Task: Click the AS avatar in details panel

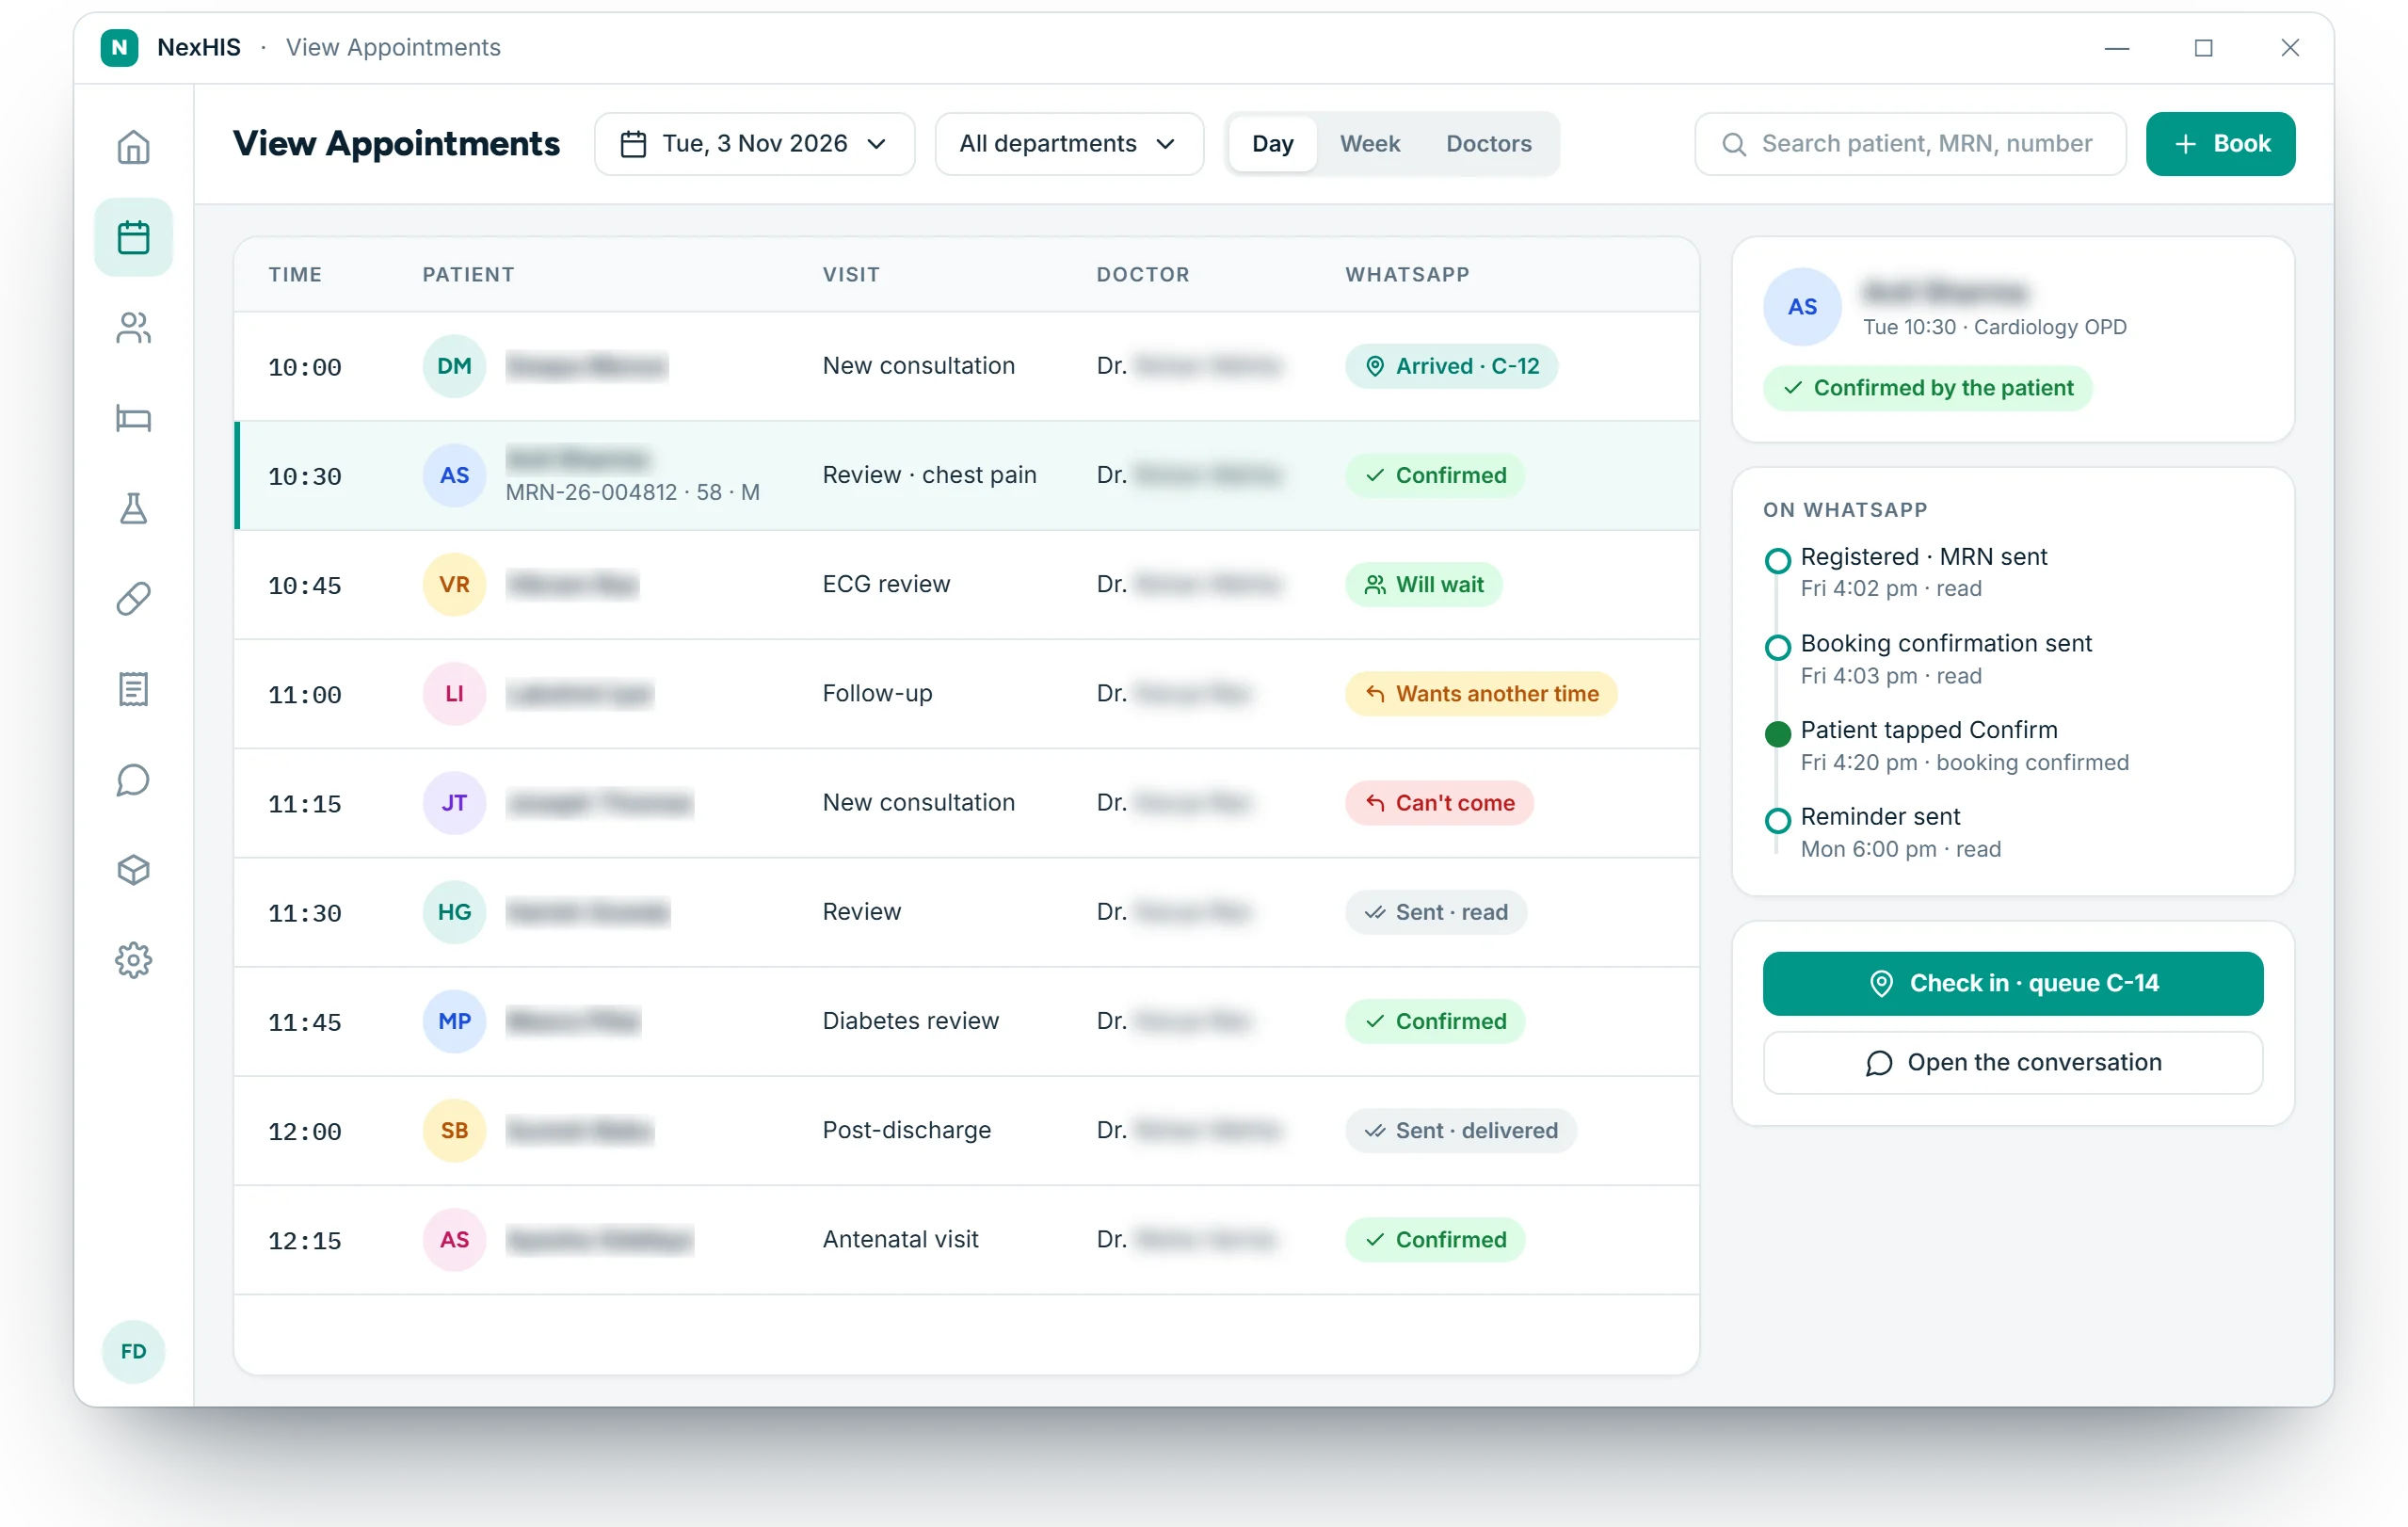Action: tap(1802, 307)
